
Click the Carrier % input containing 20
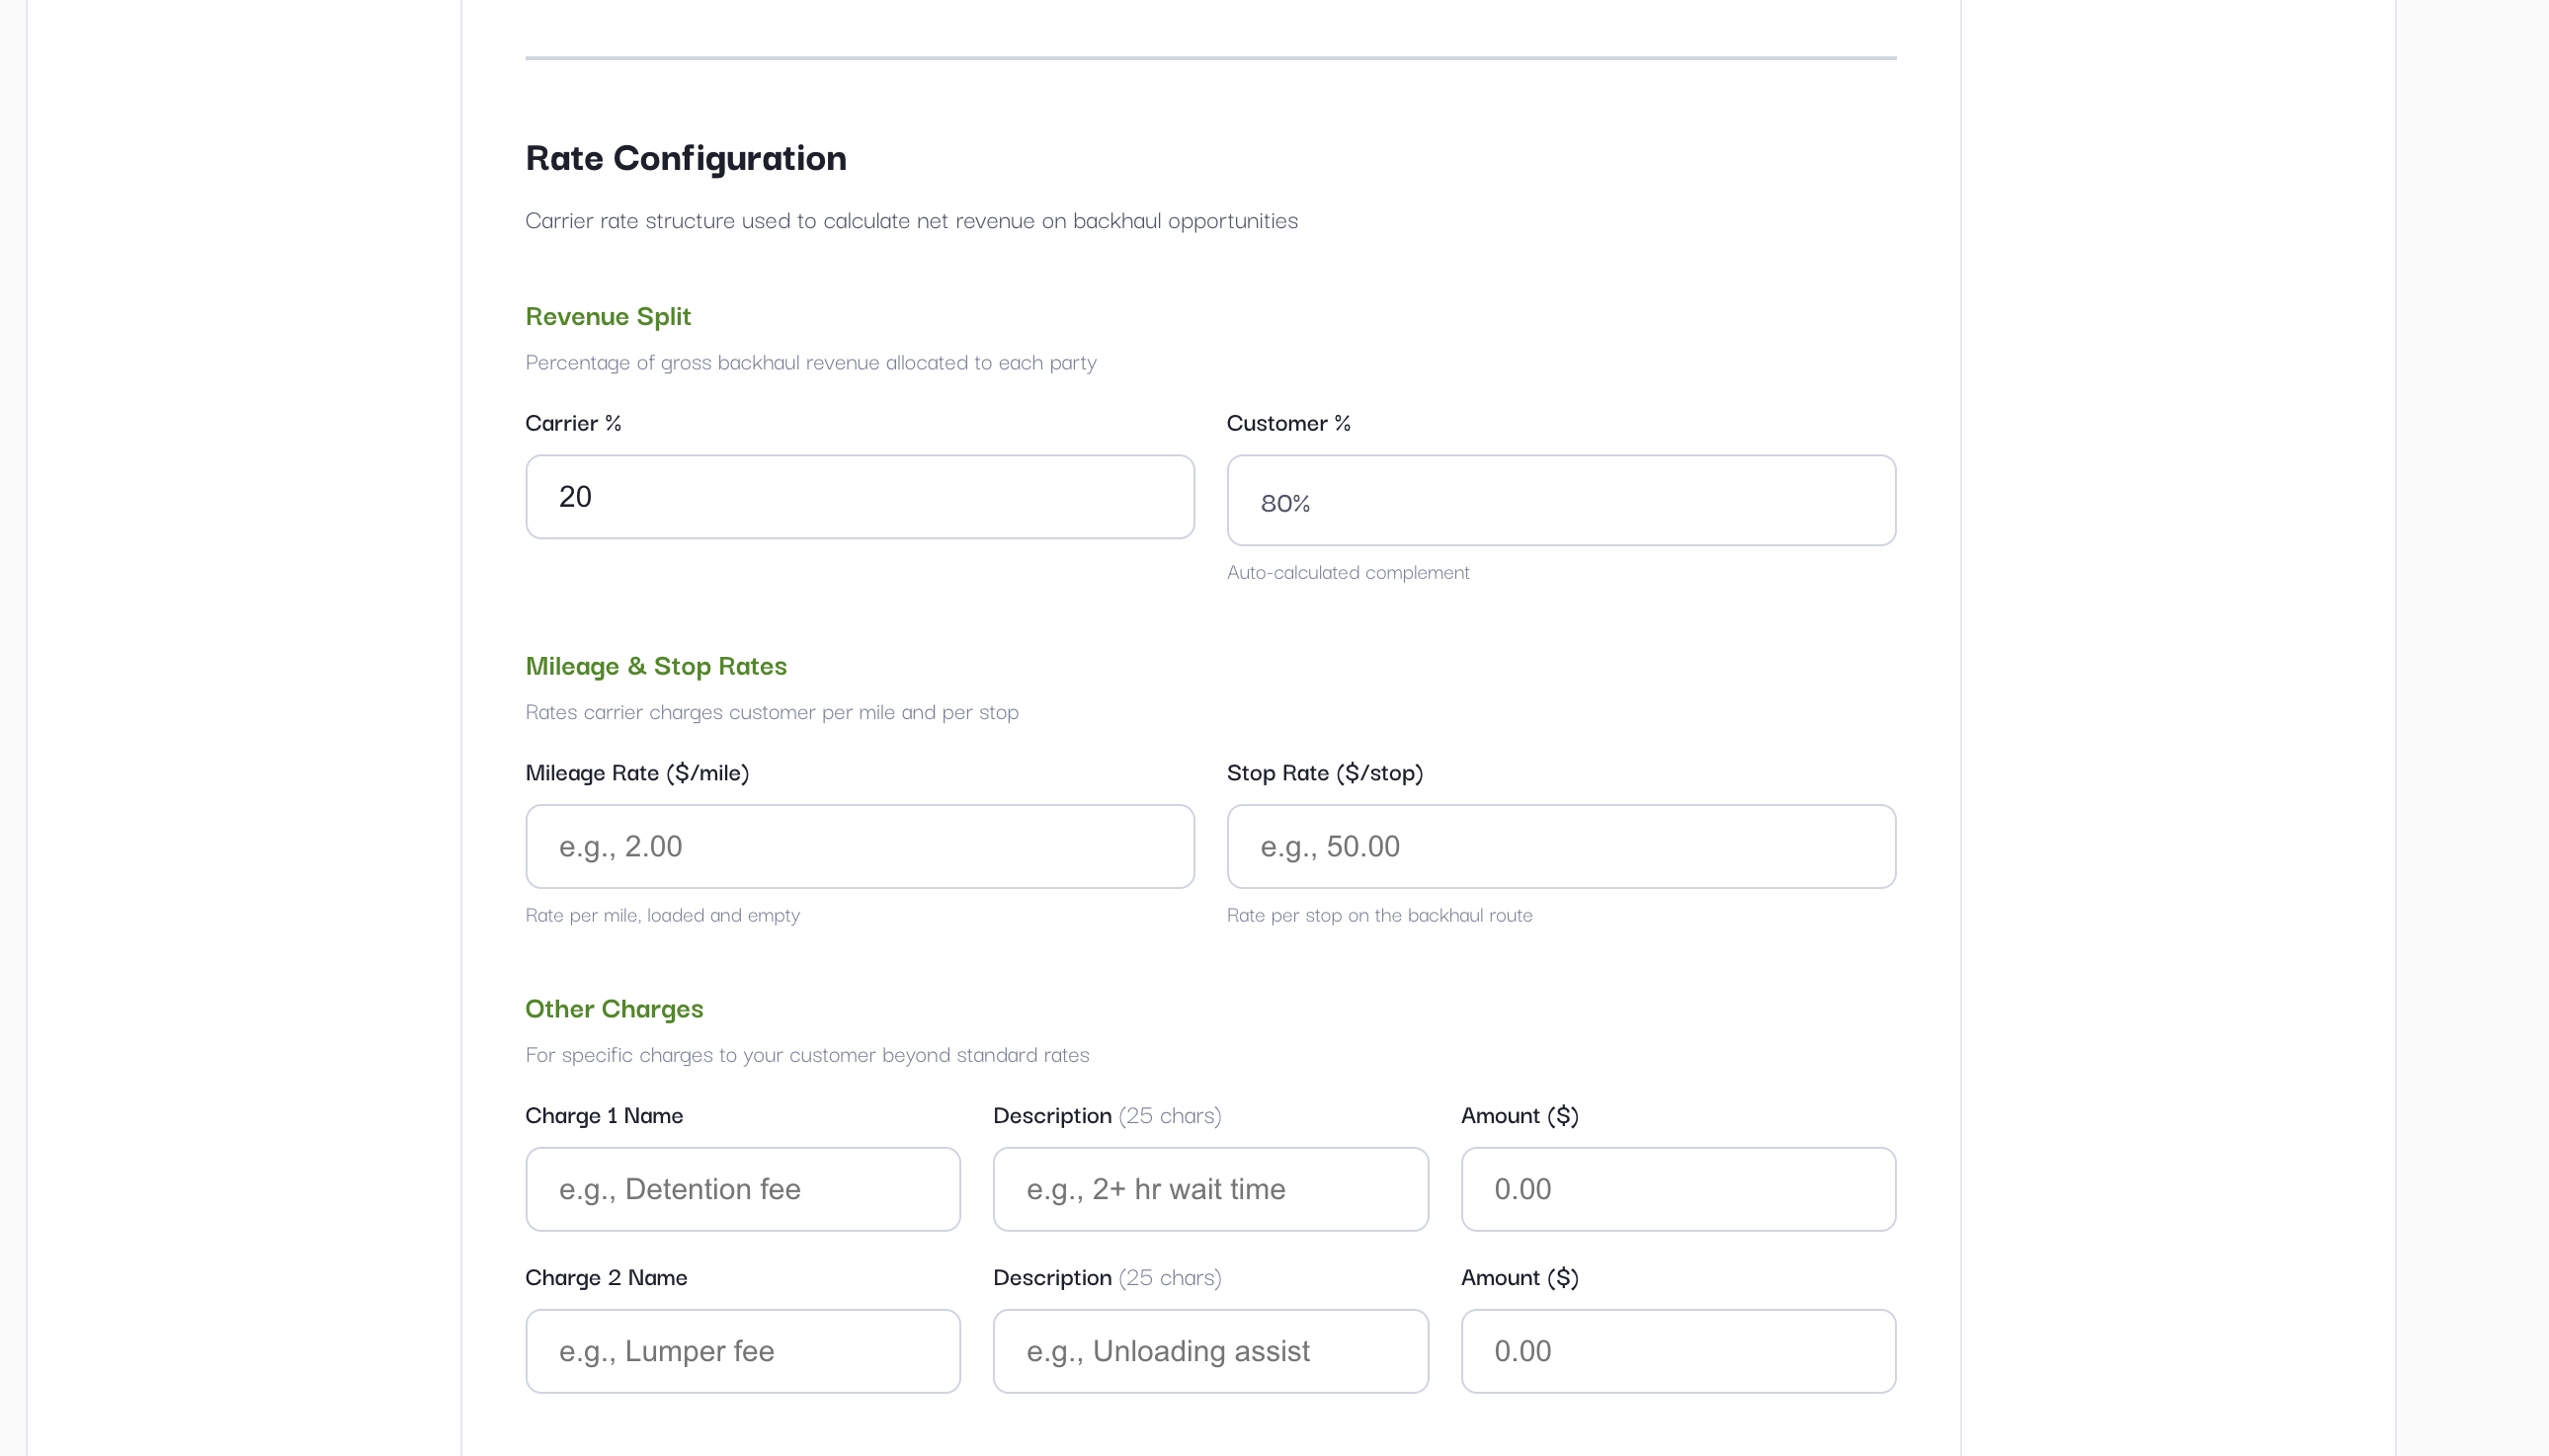(858, 495)
